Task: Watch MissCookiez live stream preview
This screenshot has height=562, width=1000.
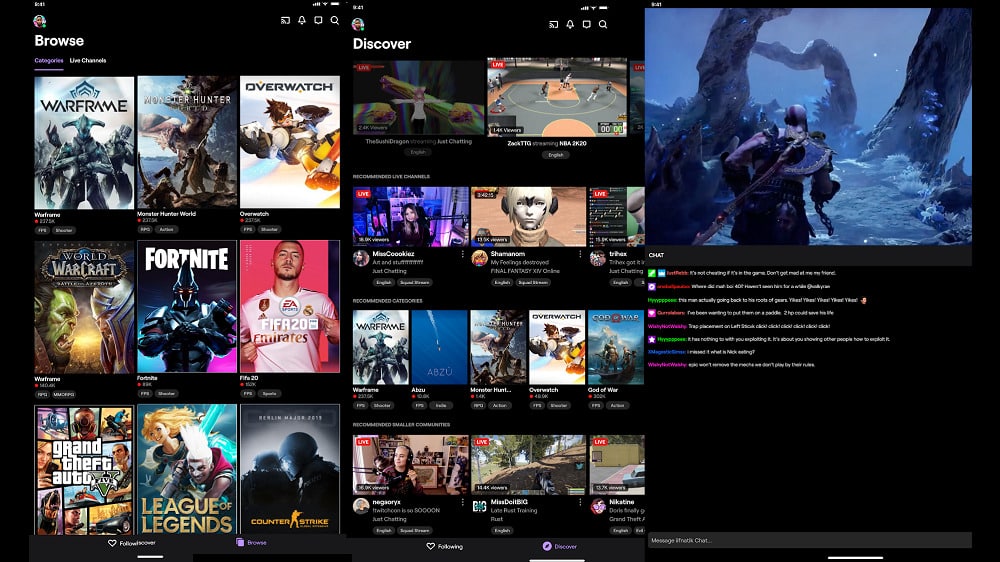Action: tap(411, 216)
